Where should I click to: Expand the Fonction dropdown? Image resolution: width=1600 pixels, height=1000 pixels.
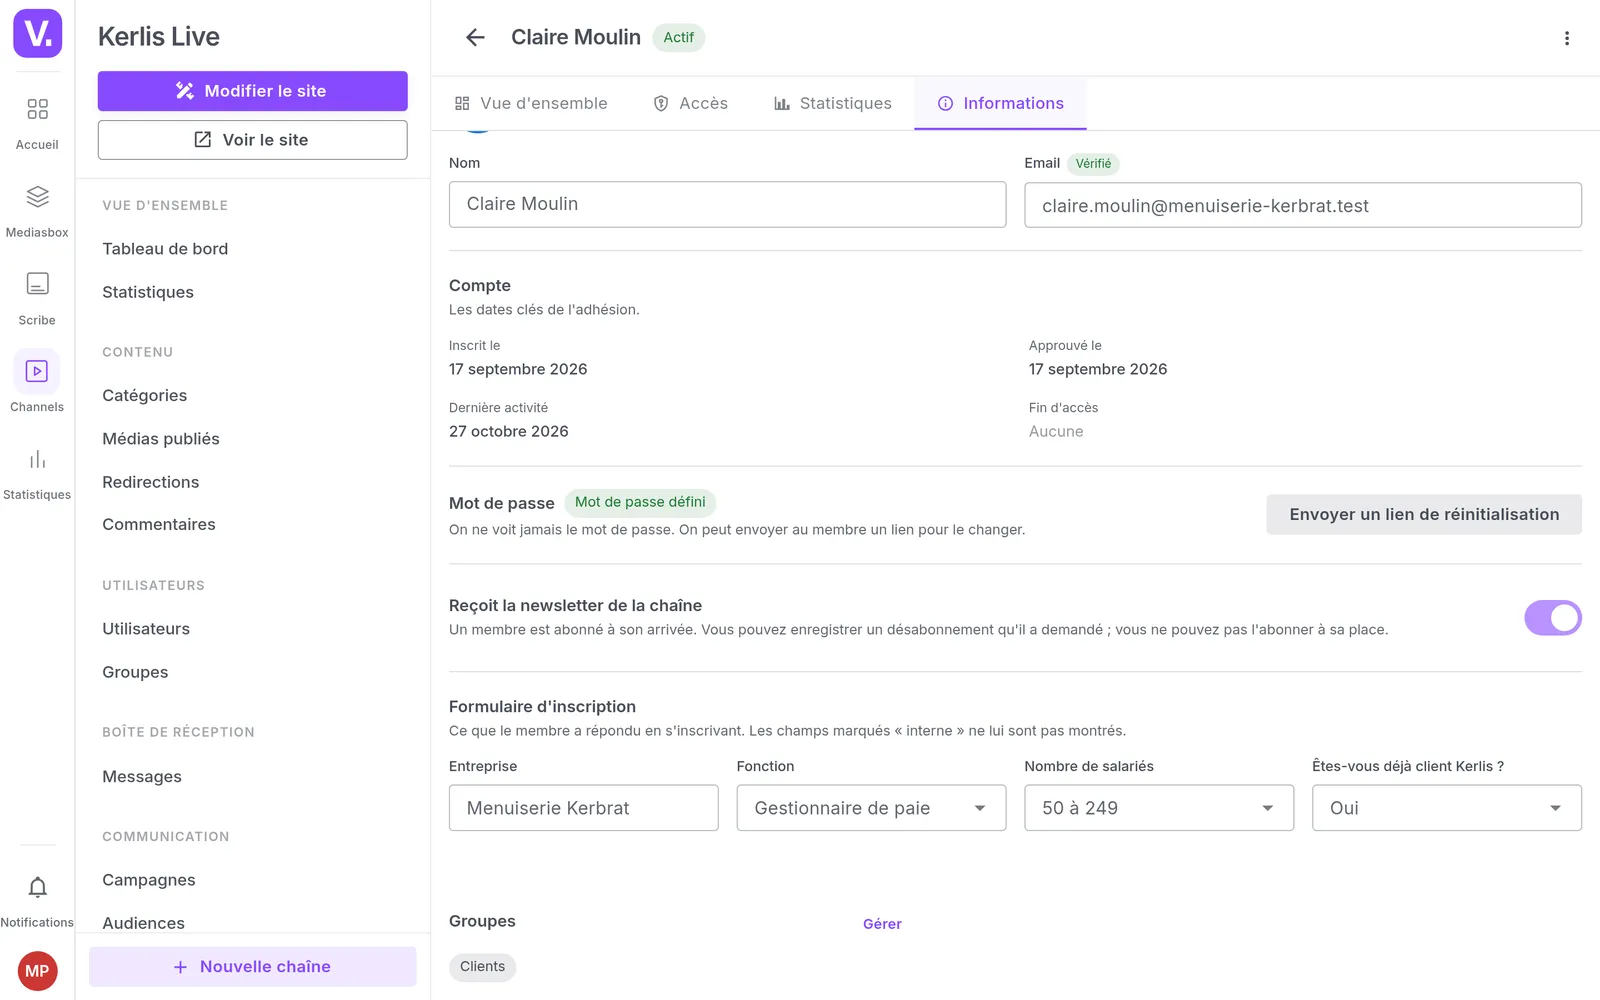871,808
